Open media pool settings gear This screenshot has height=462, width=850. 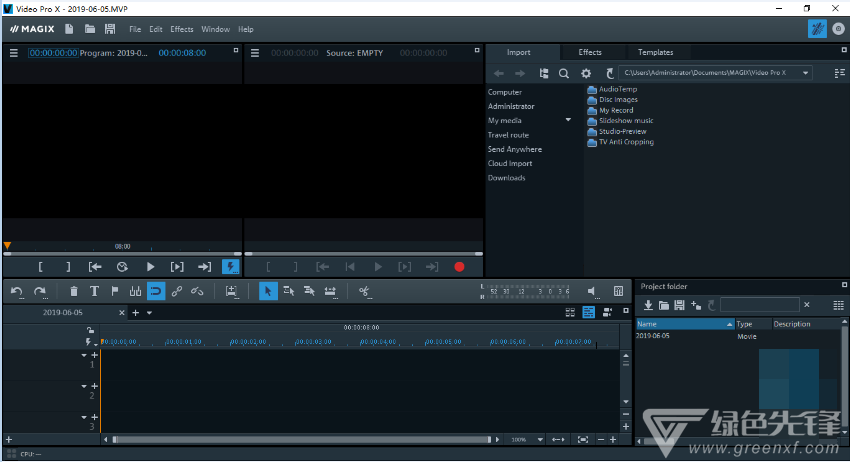coord(586,73)
